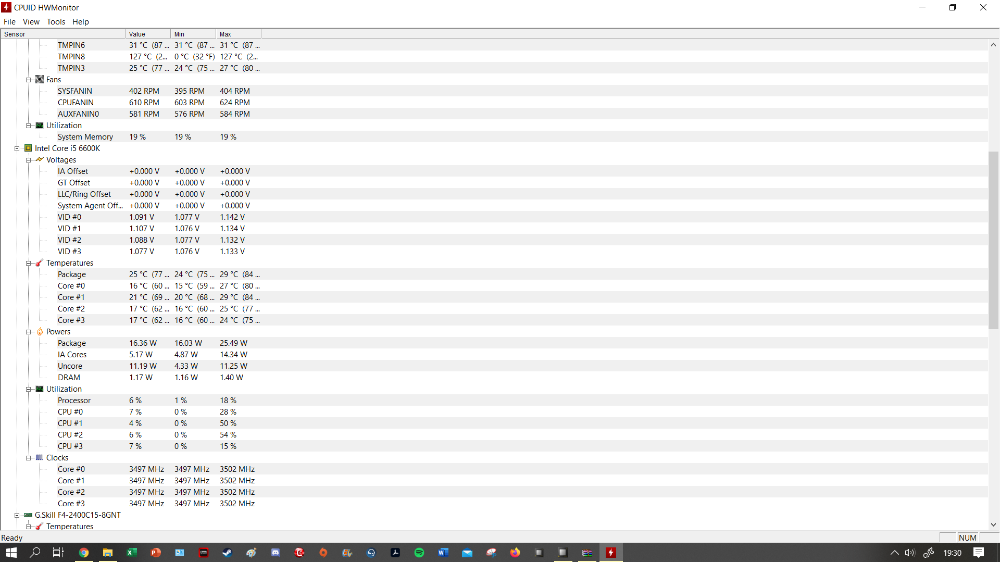Click the Max column header
This screenshot has height=562, width=1000.
239,34
